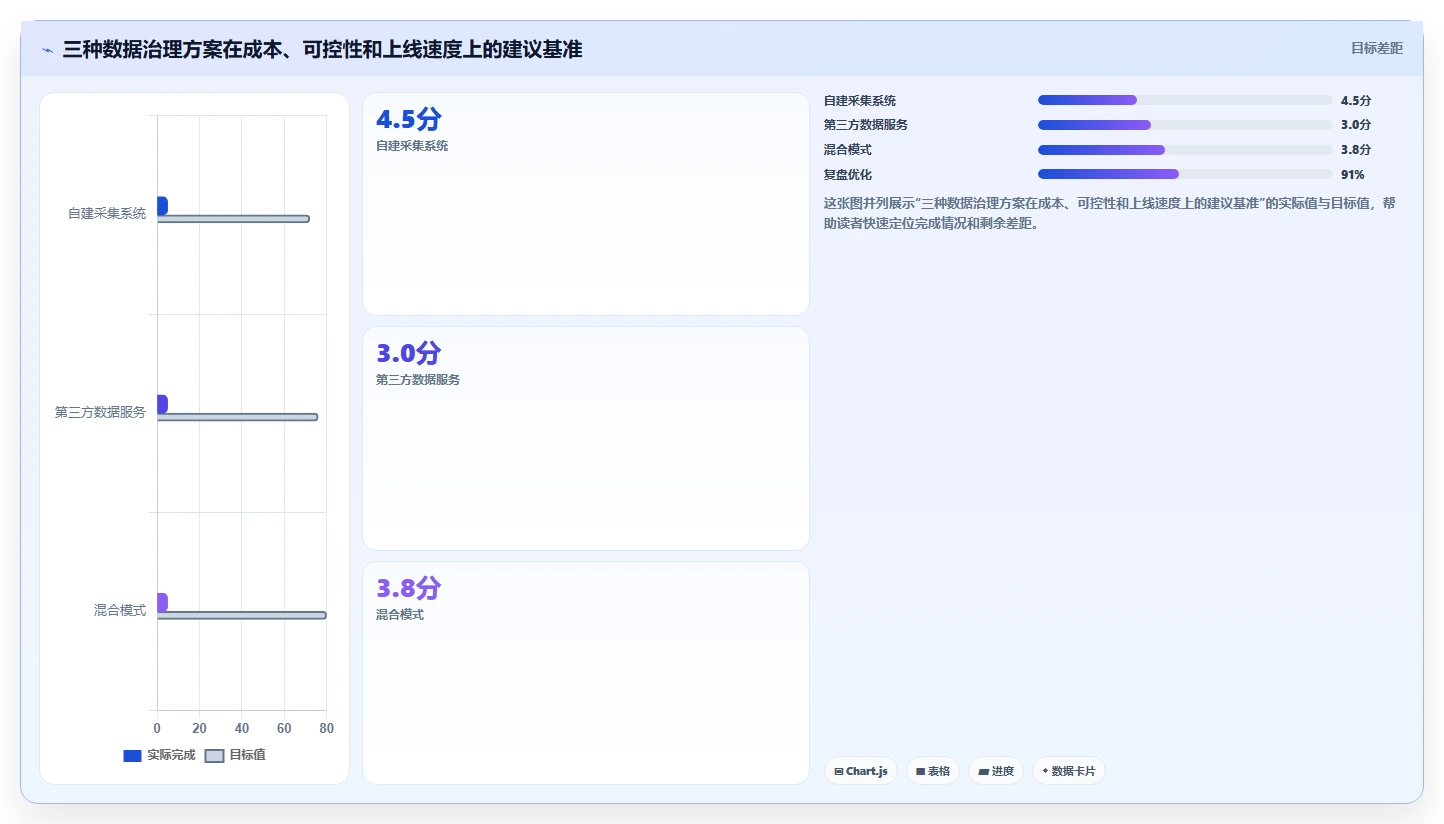
Task: Open the 3.8分 混合模式 card
Action: 585,673
